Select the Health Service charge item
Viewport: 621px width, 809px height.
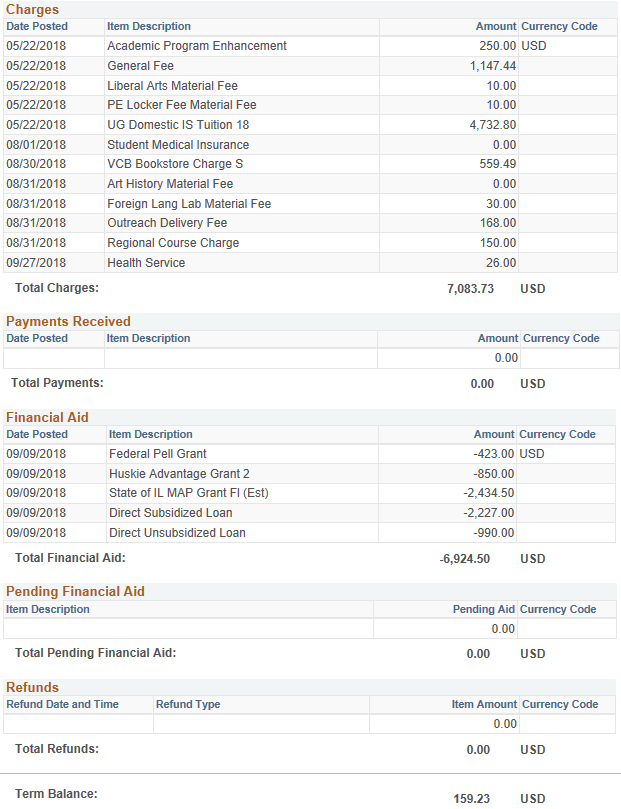tap(146, 263)
